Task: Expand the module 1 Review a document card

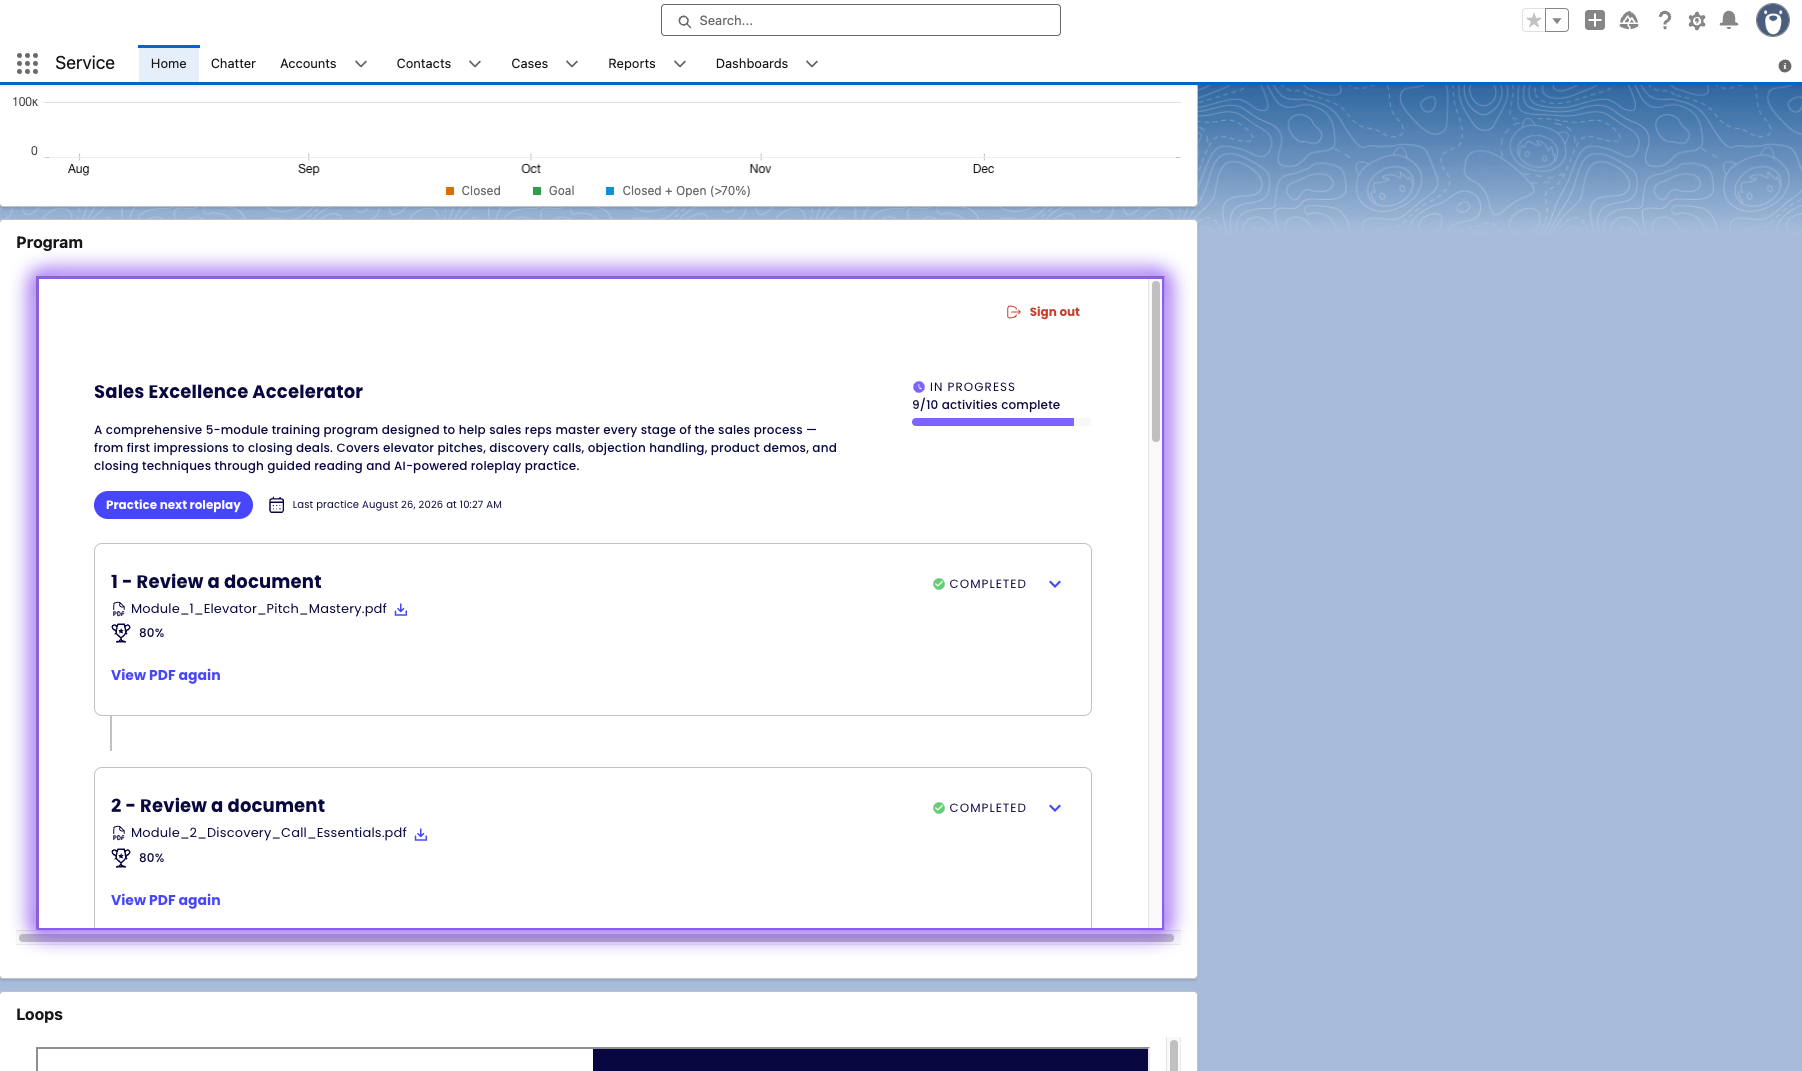Action: [x=1055, y=584]
